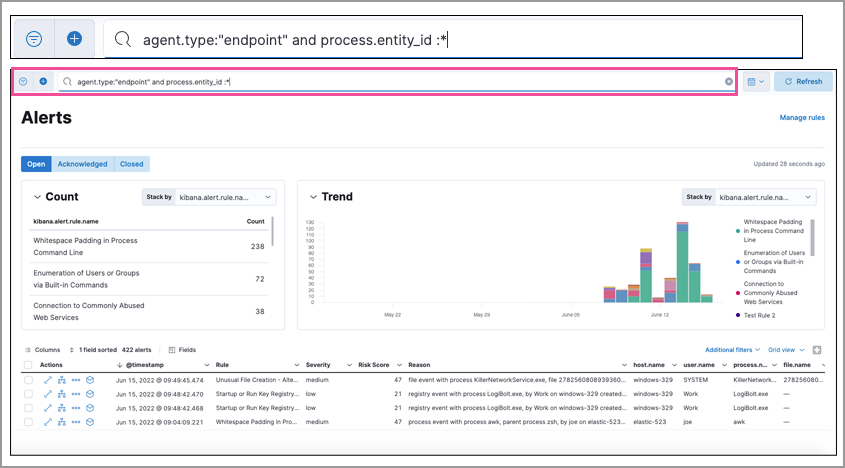Select the KillerNetworkService alert row checkbox
The image size is (845, 468).
click(x=28, y=380)
